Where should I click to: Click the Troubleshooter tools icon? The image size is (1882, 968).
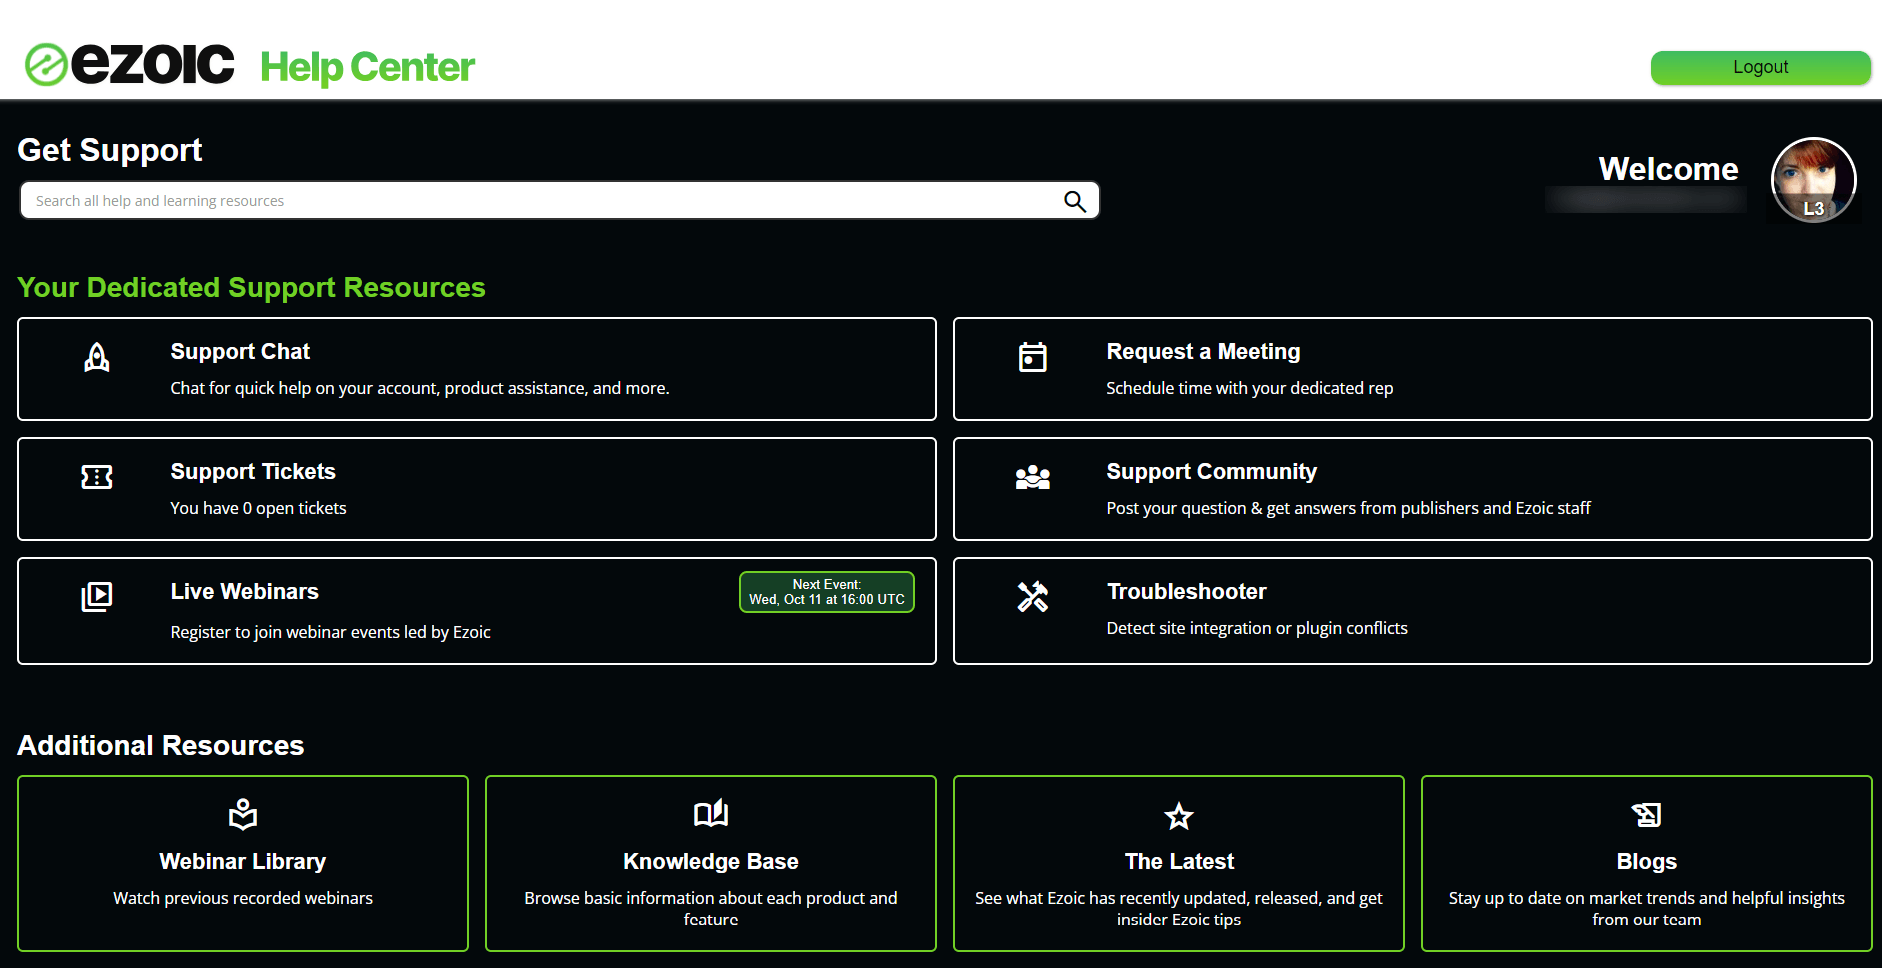1033,597
